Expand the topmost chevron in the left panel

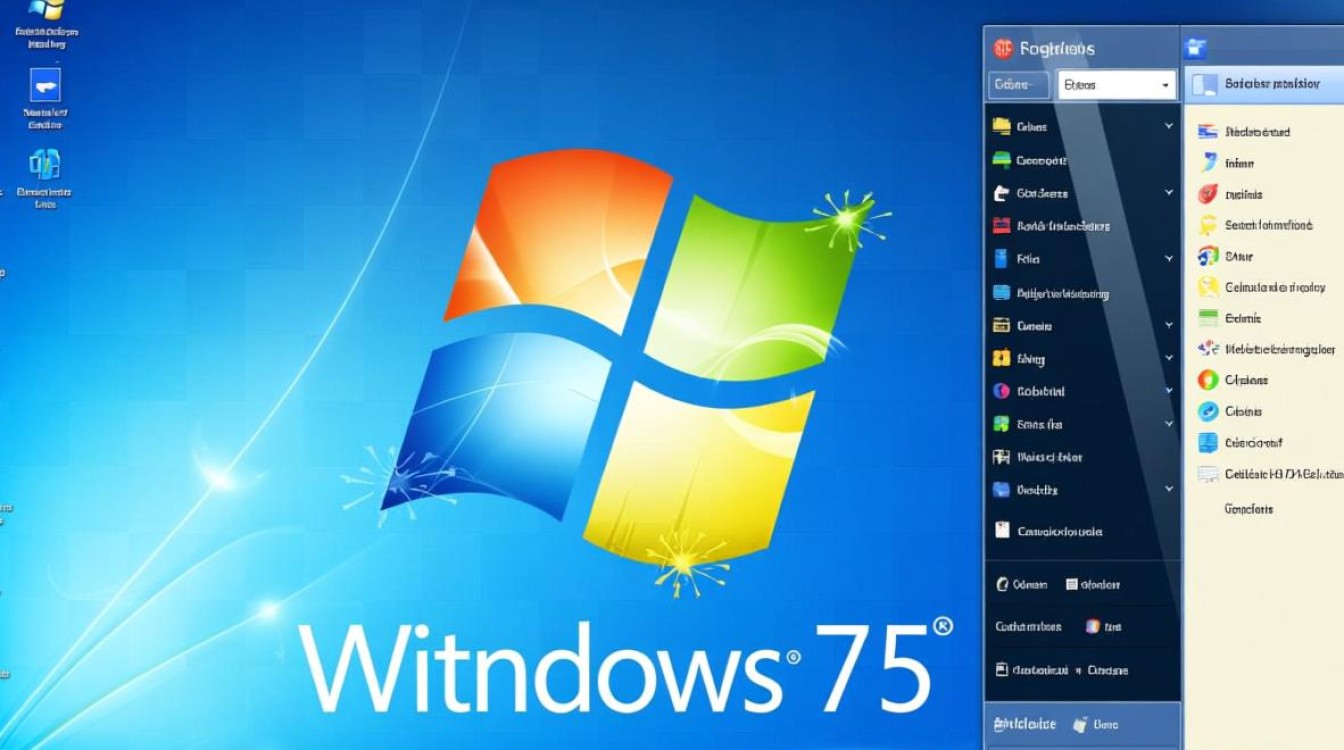click(x=1168, y=127)
